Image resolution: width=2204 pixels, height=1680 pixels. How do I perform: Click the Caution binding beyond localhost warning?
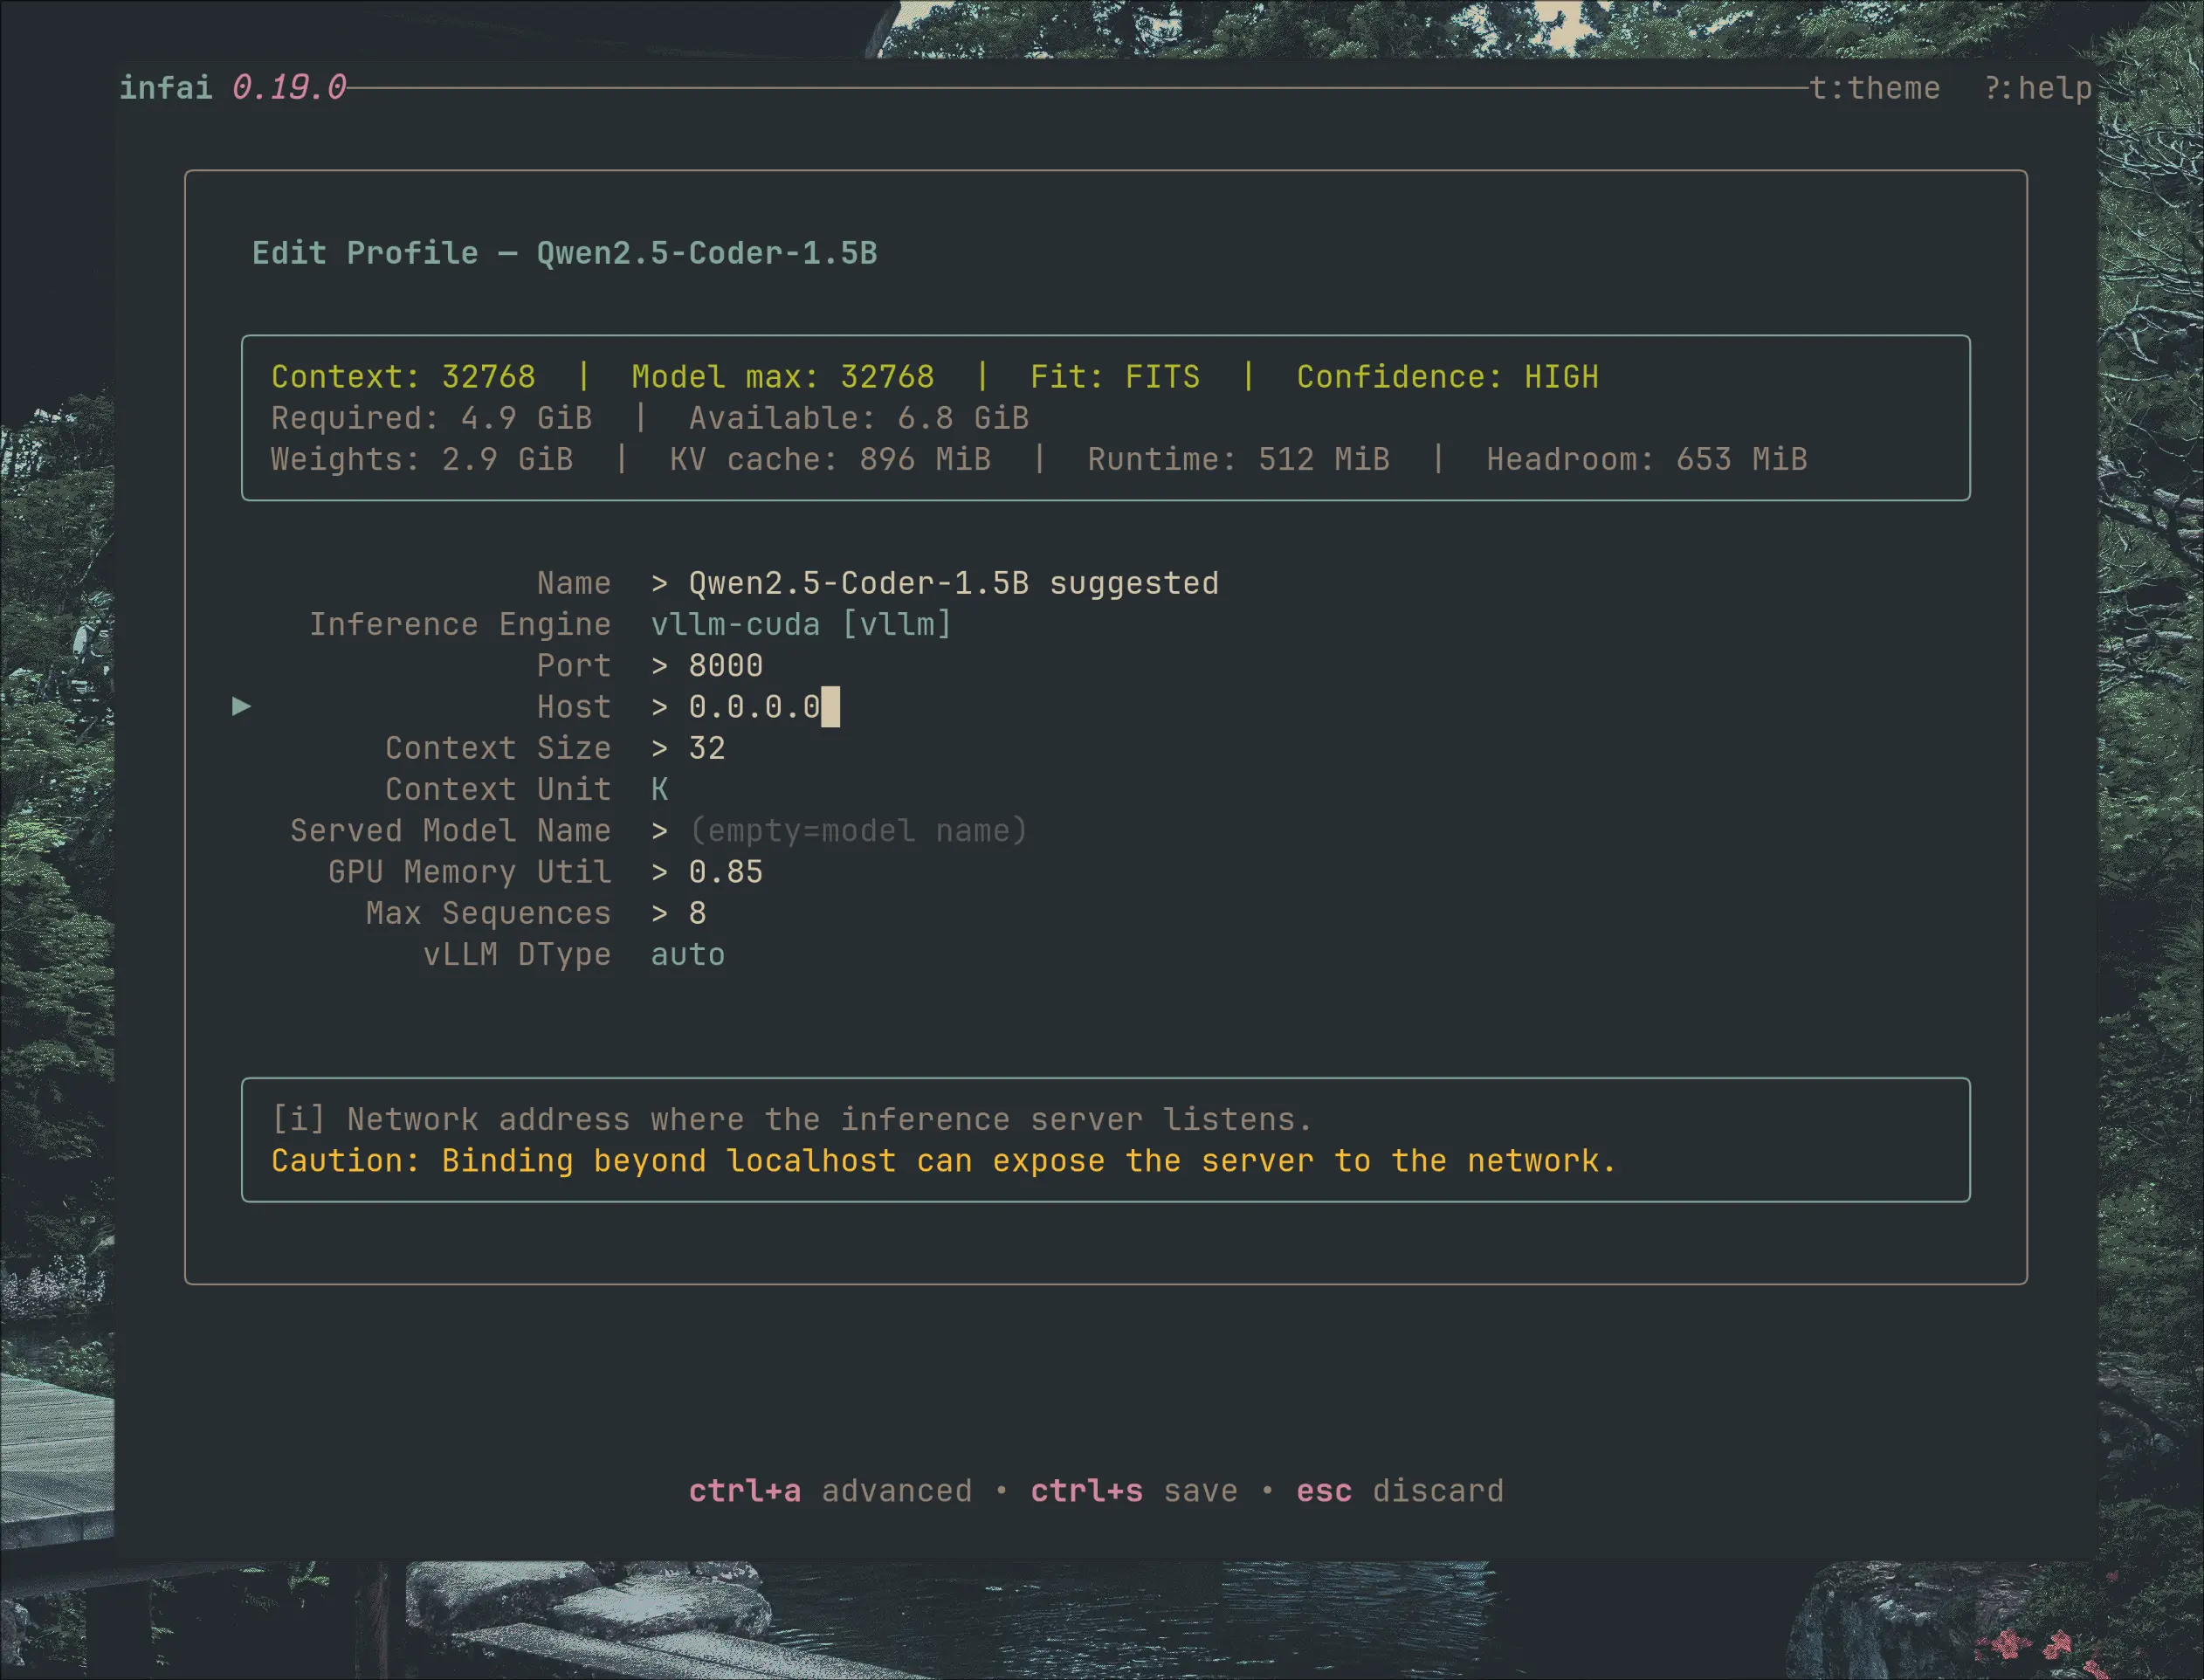944,1161
